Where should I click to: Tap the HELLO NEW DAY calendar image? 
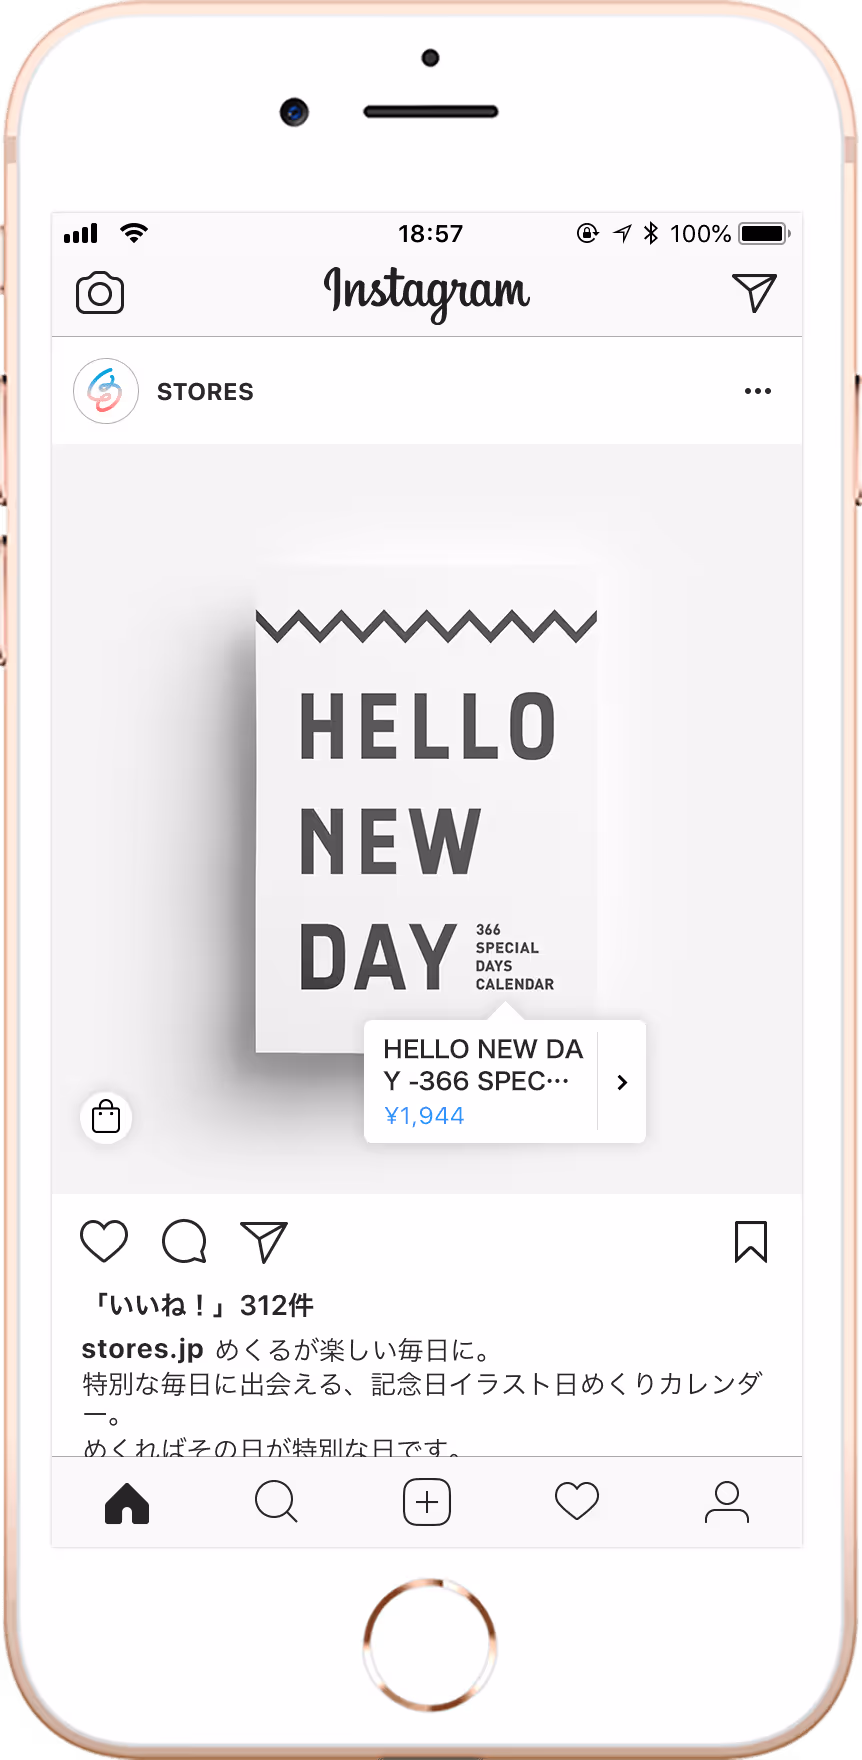427,818
